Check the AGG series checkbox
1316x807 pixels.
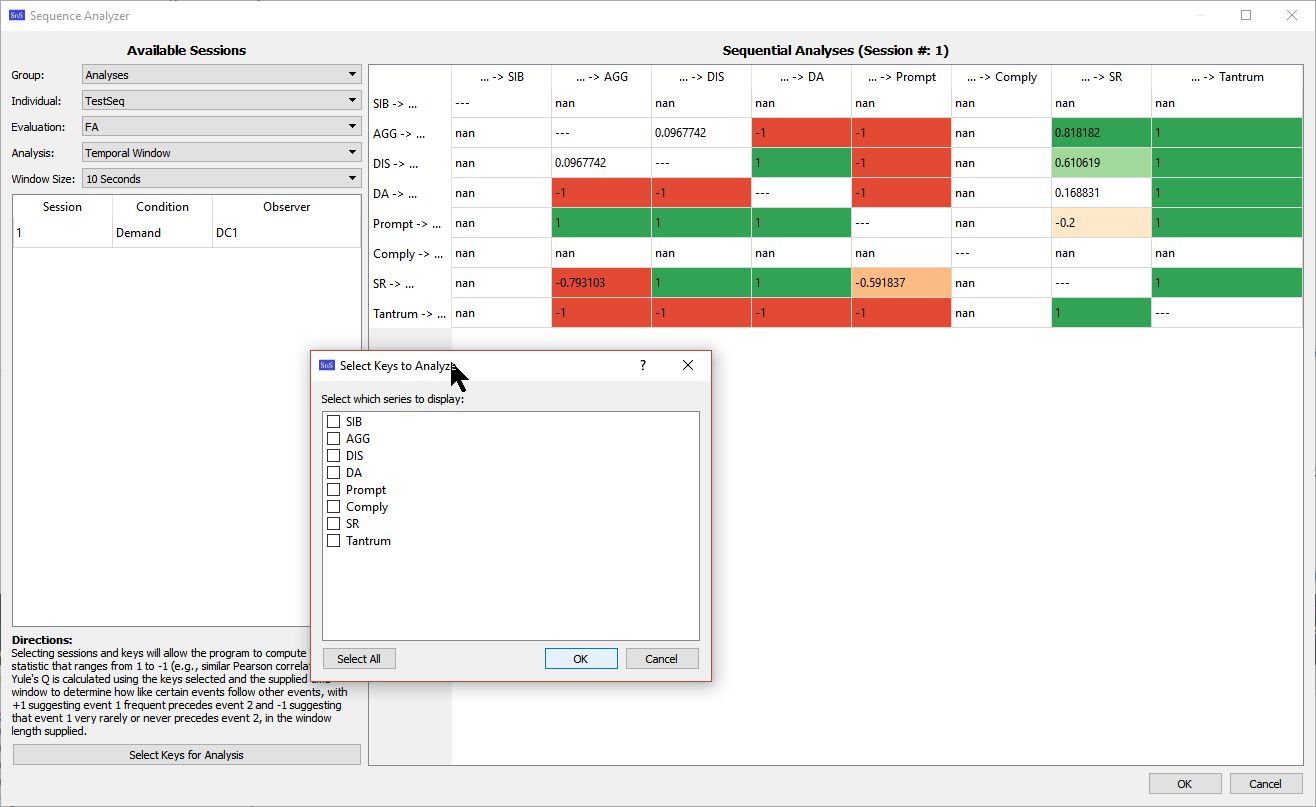(334, 439)
